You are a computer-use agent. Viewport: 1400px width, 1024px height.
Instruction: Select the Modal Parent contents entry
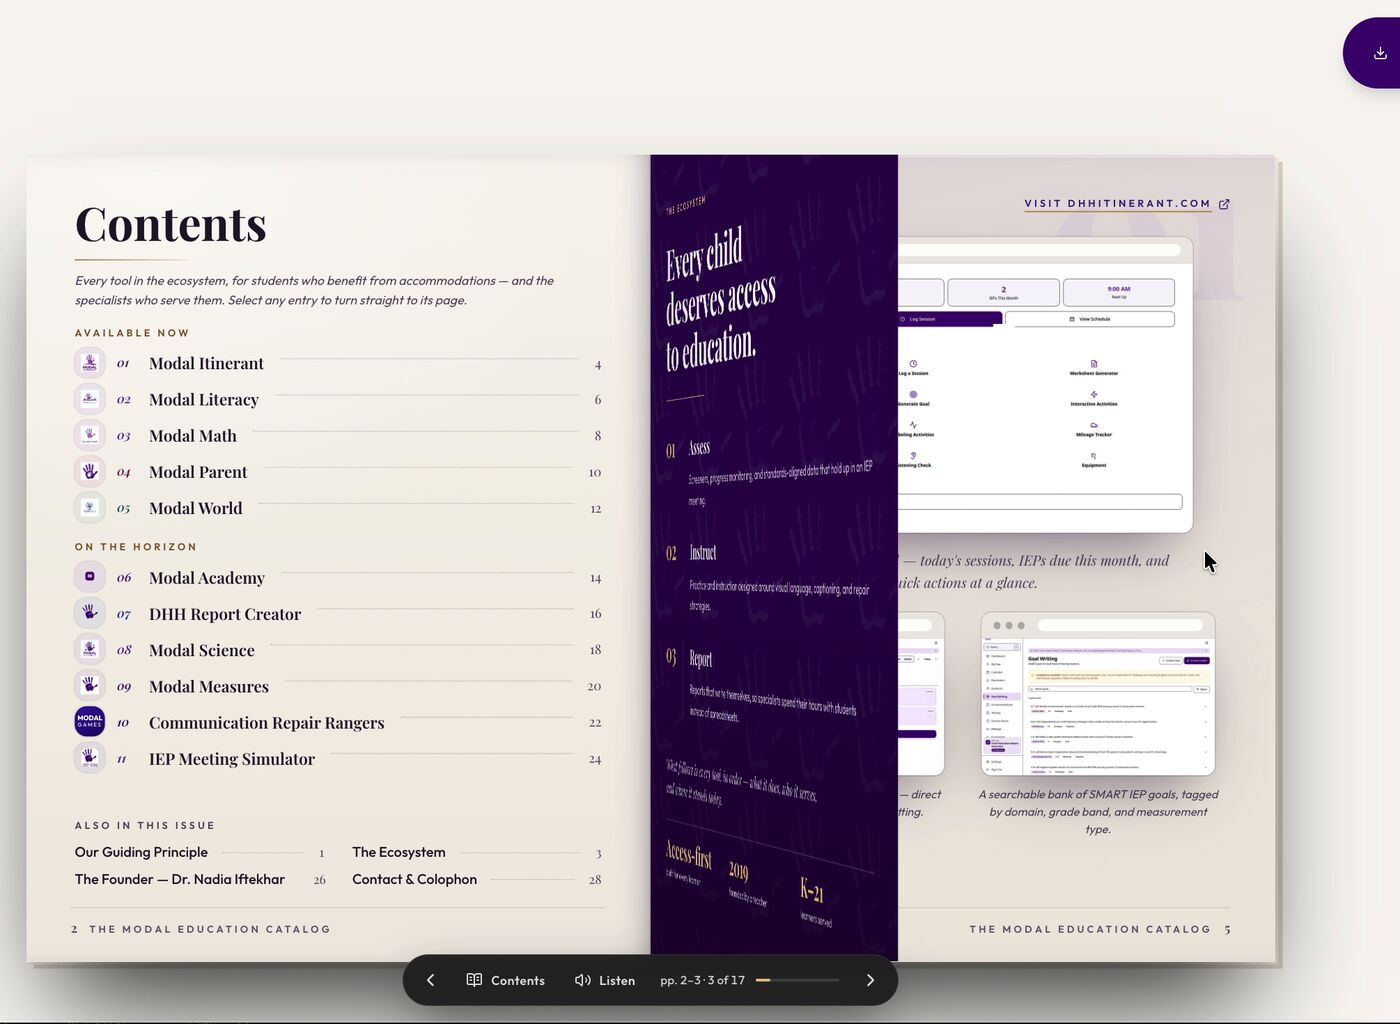(338, 472)
